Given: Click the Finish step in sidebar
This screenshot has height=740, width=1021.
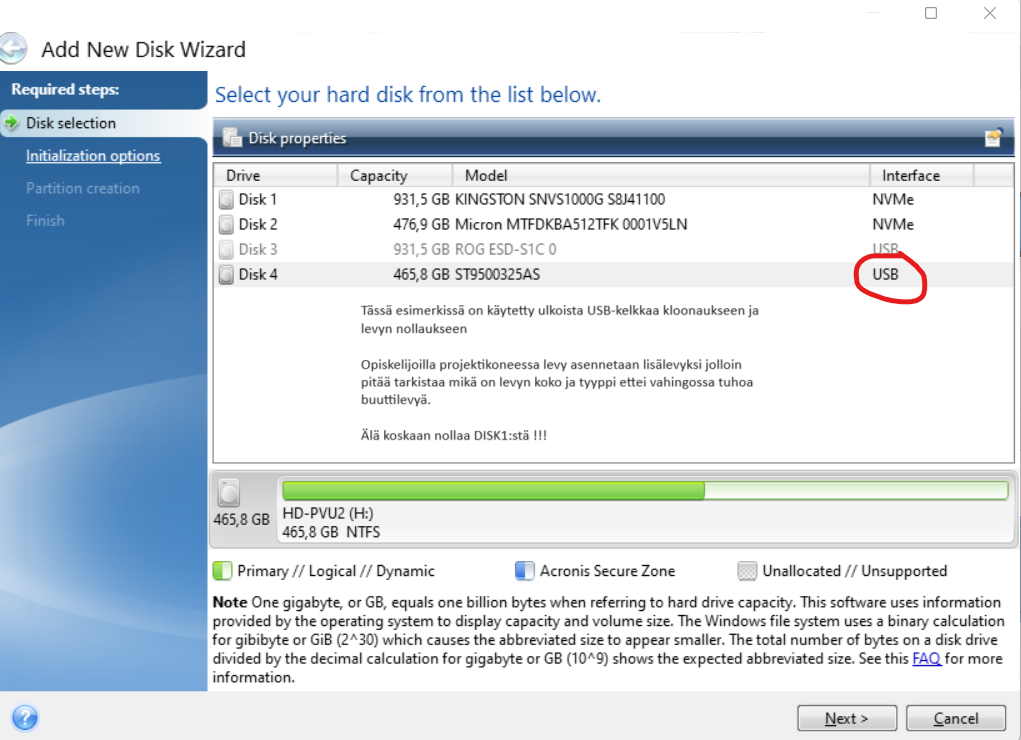Looking at the screenshot, I should click(46, 221).
